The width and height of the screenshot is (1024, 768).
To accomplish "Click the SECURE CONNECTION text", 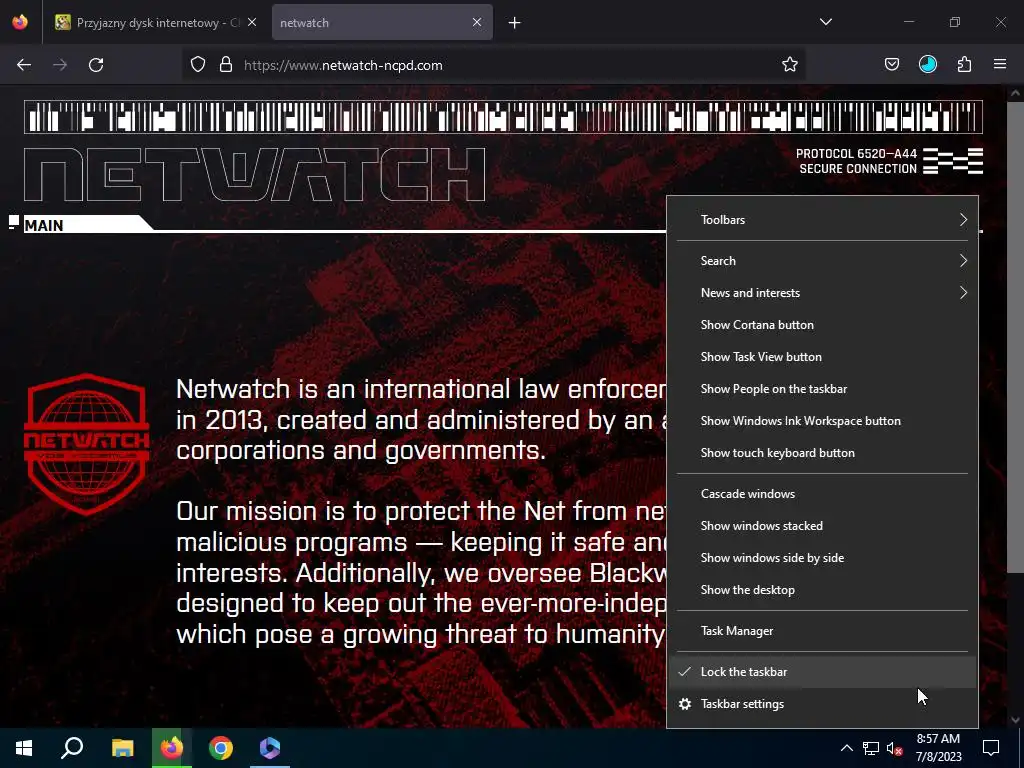I will (858, 168).
